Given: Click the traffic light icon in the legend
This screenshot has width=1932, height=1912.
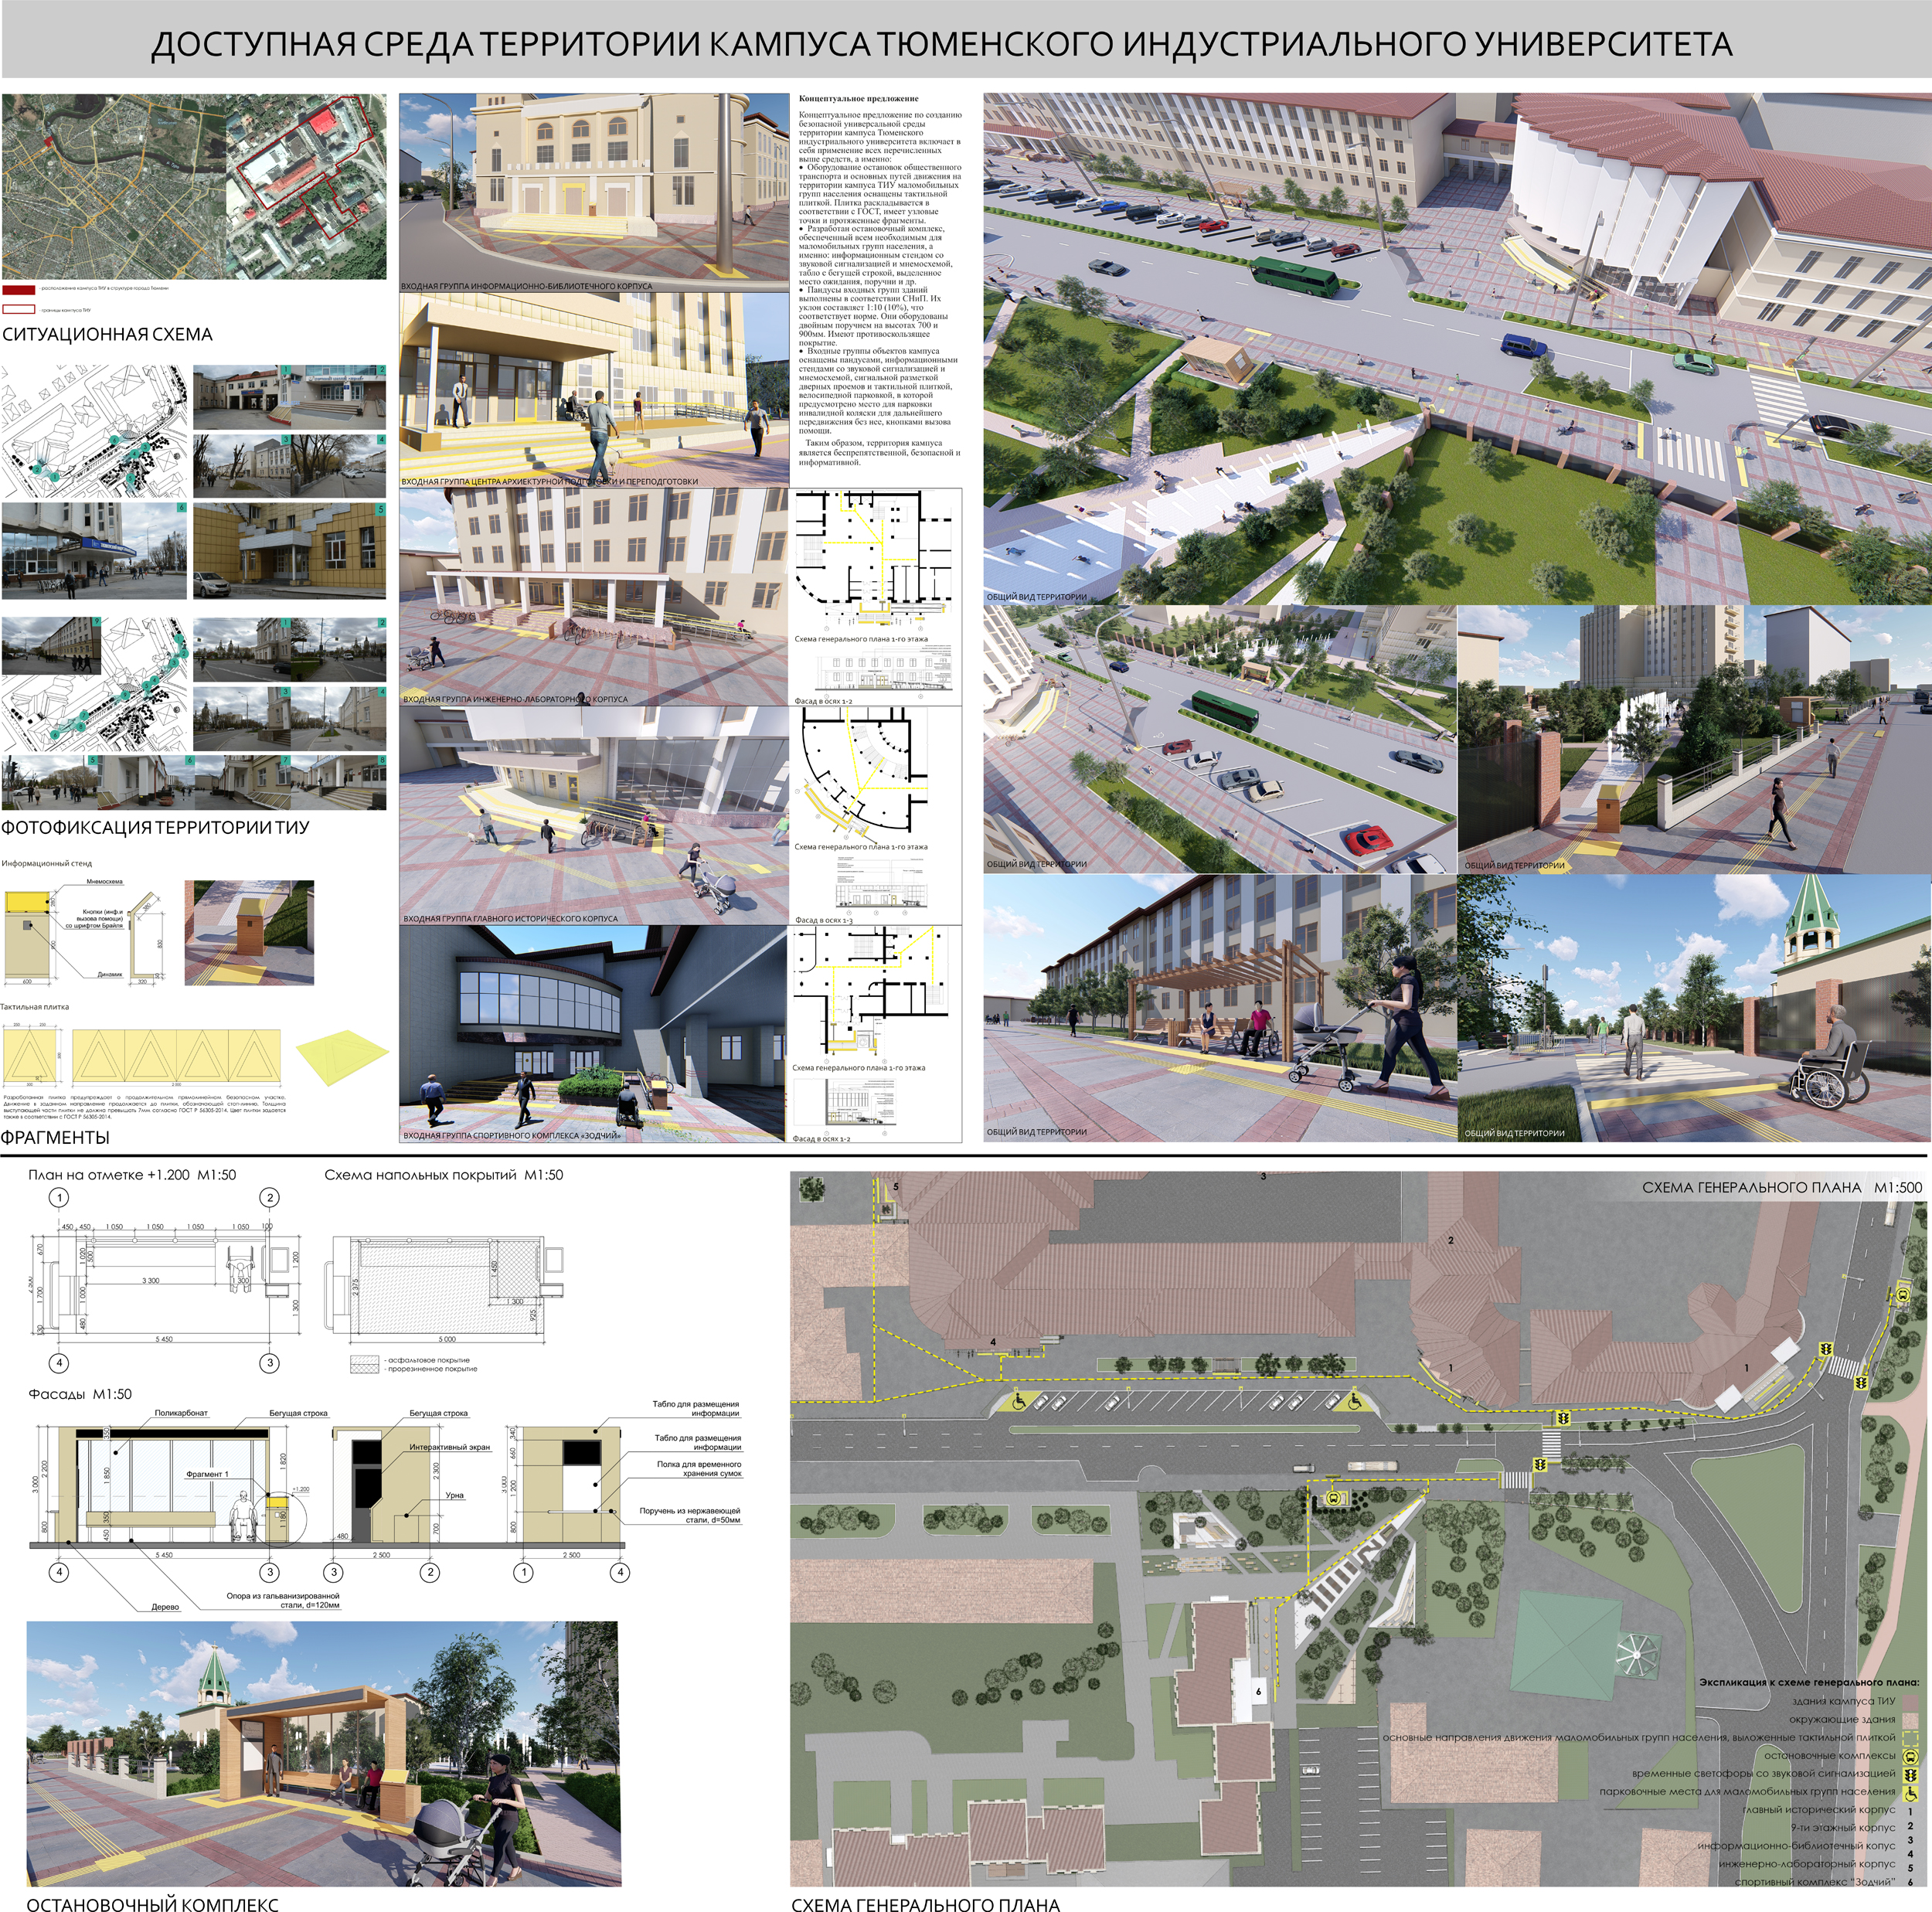Looking at the screenshot, I should point(1910,1776).
